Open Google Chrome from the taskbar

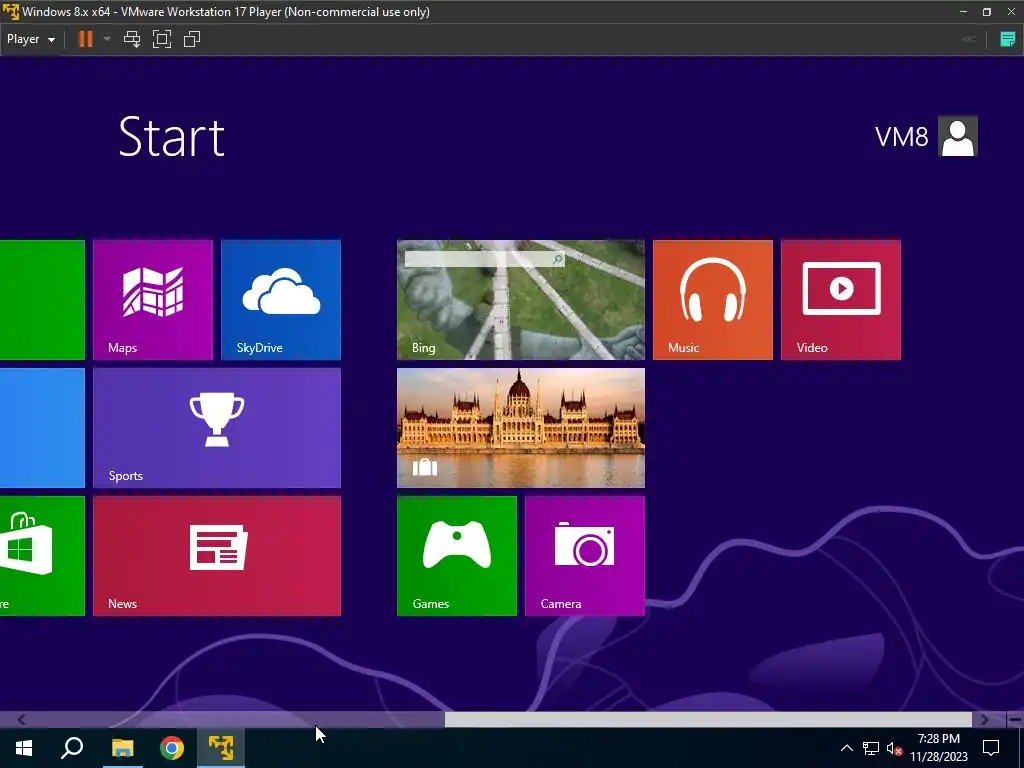(x=172, y=748)
